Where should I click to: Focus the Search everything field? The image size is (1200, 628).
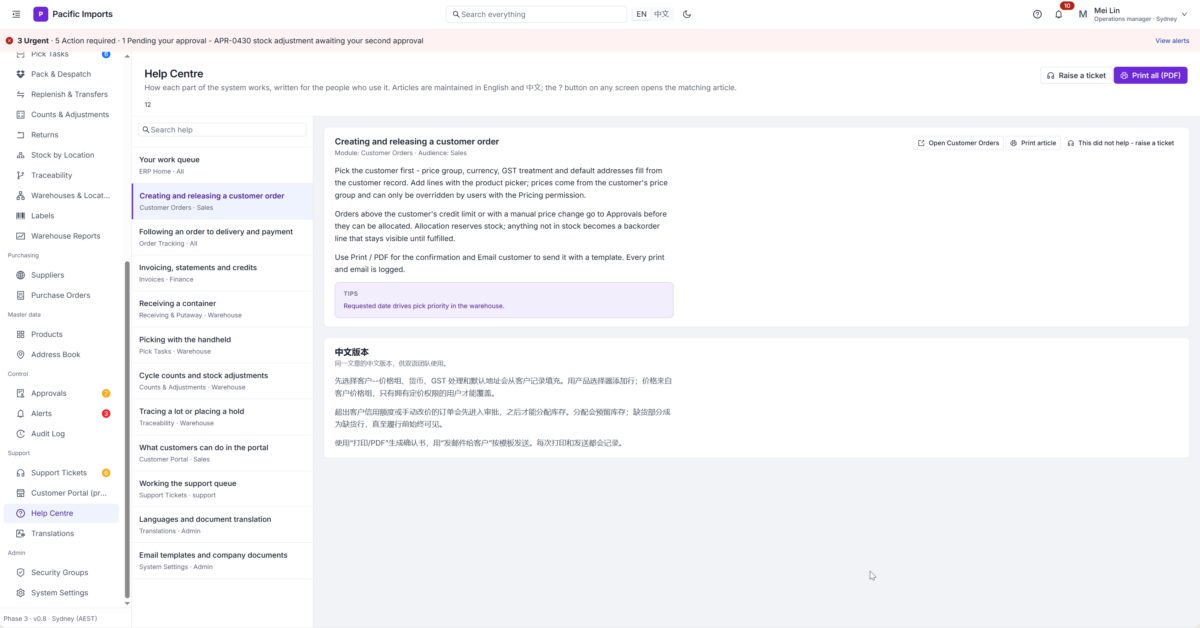(x=537, y=14)
